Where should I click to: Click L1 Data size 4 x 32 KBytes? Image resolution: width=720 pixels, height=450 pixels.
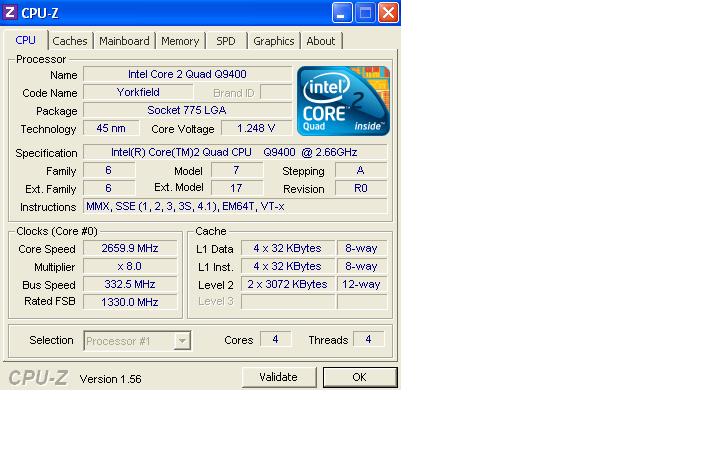(x=288, y=248)
